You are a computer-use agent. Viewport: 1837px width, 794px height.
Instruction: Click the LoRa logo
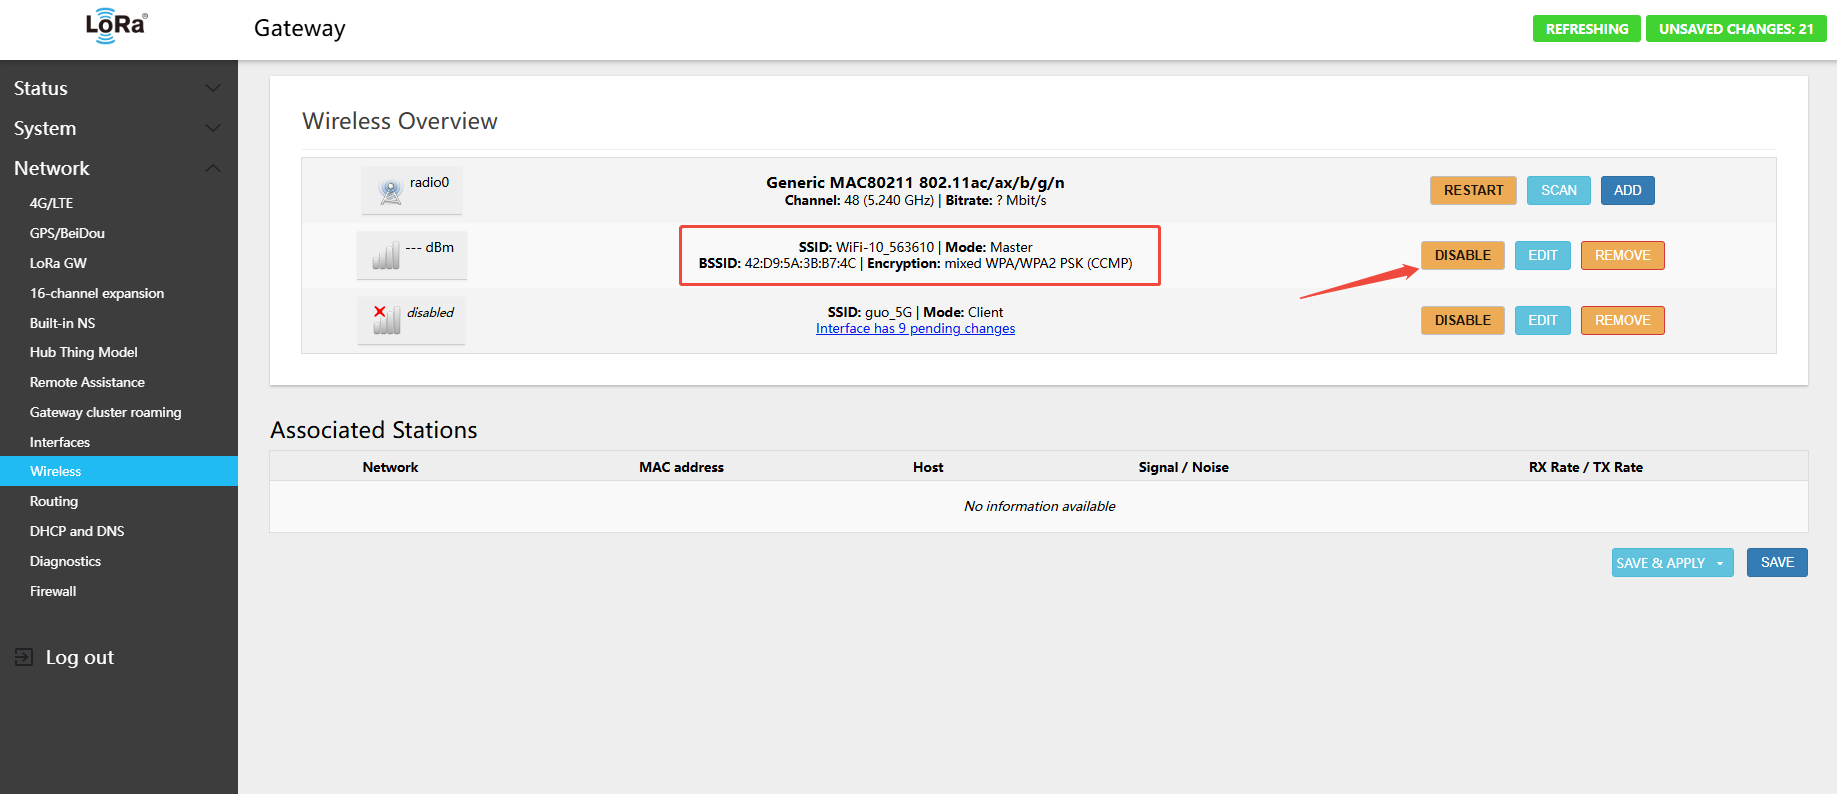click(116, 27)
